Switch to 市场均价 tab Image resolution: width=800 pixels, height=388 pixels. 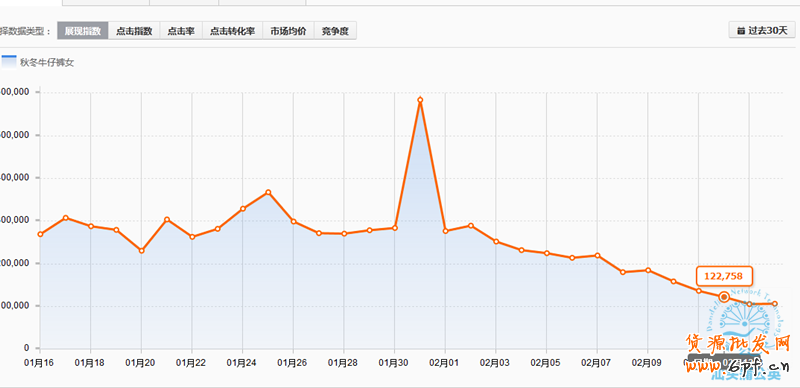288,31
